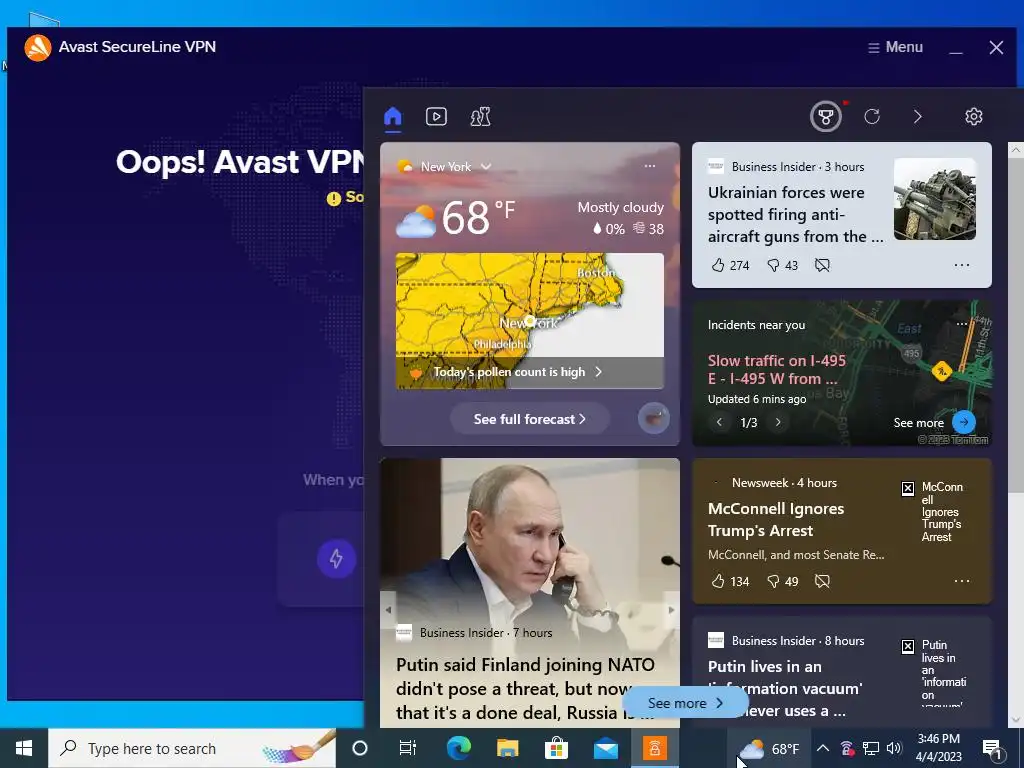Open the clock showing 3:46 PM
The height and width of the screenshot is (768, 1024).
[x=938, y=748]
